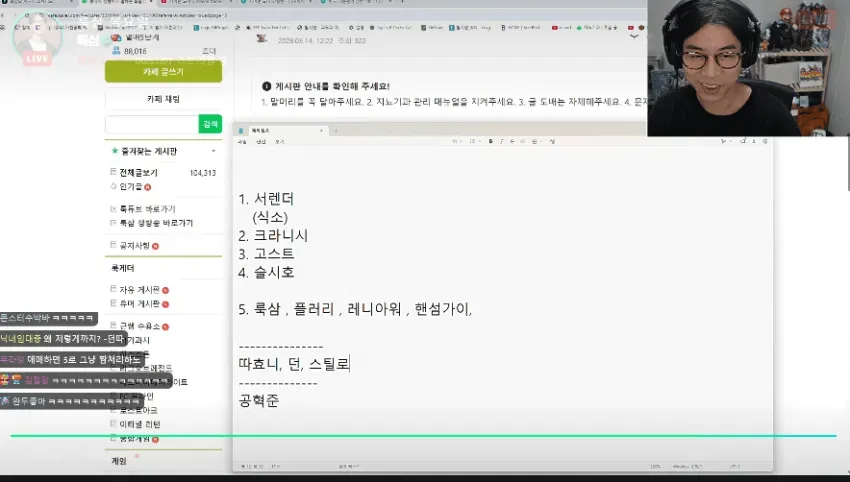Toggle bold in Notepad toolbar
This screenshot has width=850, height=482.
point(491,142)
